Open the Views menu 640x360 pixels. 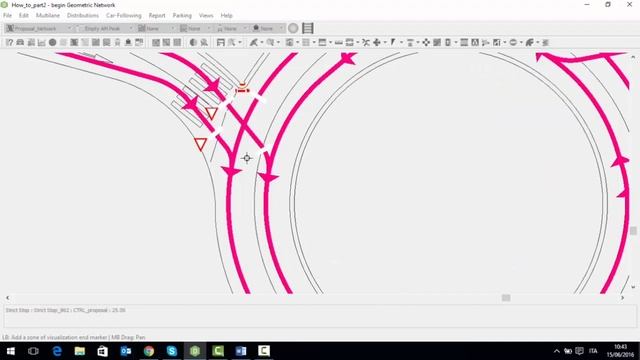point(206,16)
